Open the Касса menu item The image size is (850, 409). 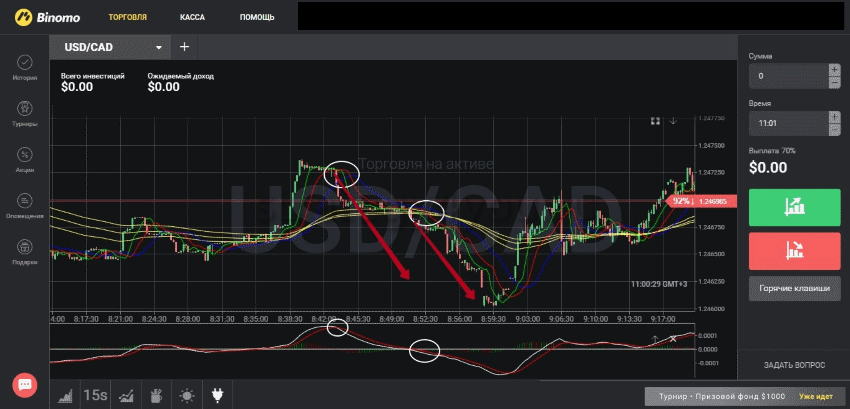pos(192,18)
